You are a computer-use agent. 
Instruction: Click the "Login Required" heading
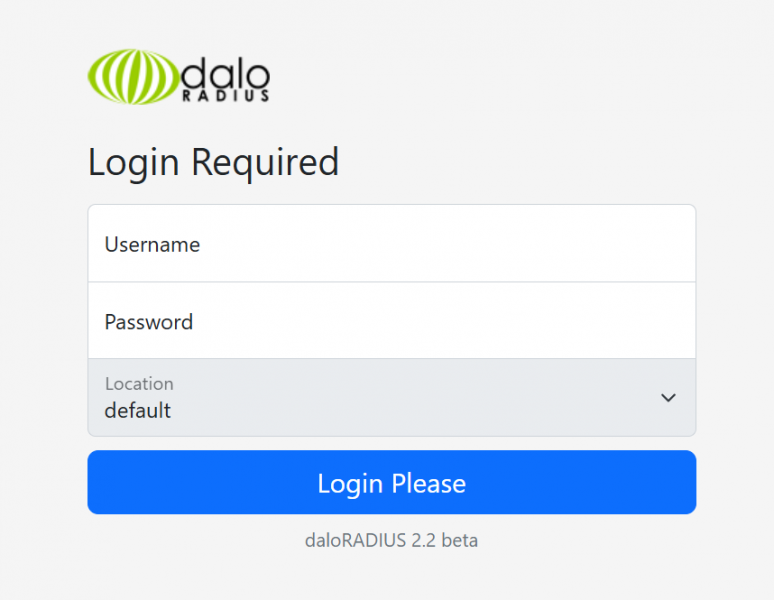(213, 162)
